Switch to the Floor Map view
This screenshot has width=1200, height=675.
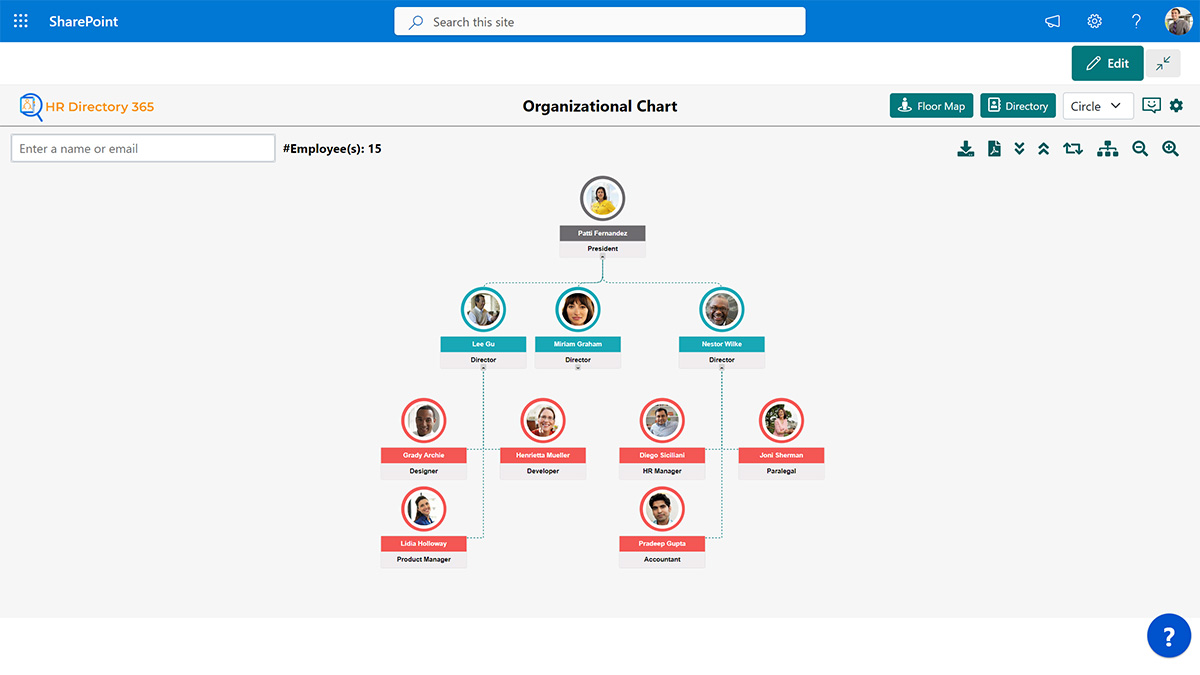(931, 105)
